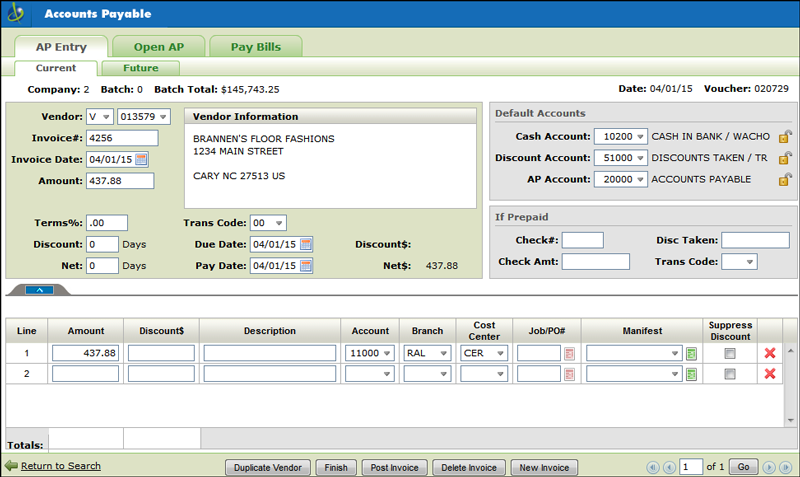The image size is (800, 477).
Task: Click the AP Account lock icon
Action: point(785,180)
